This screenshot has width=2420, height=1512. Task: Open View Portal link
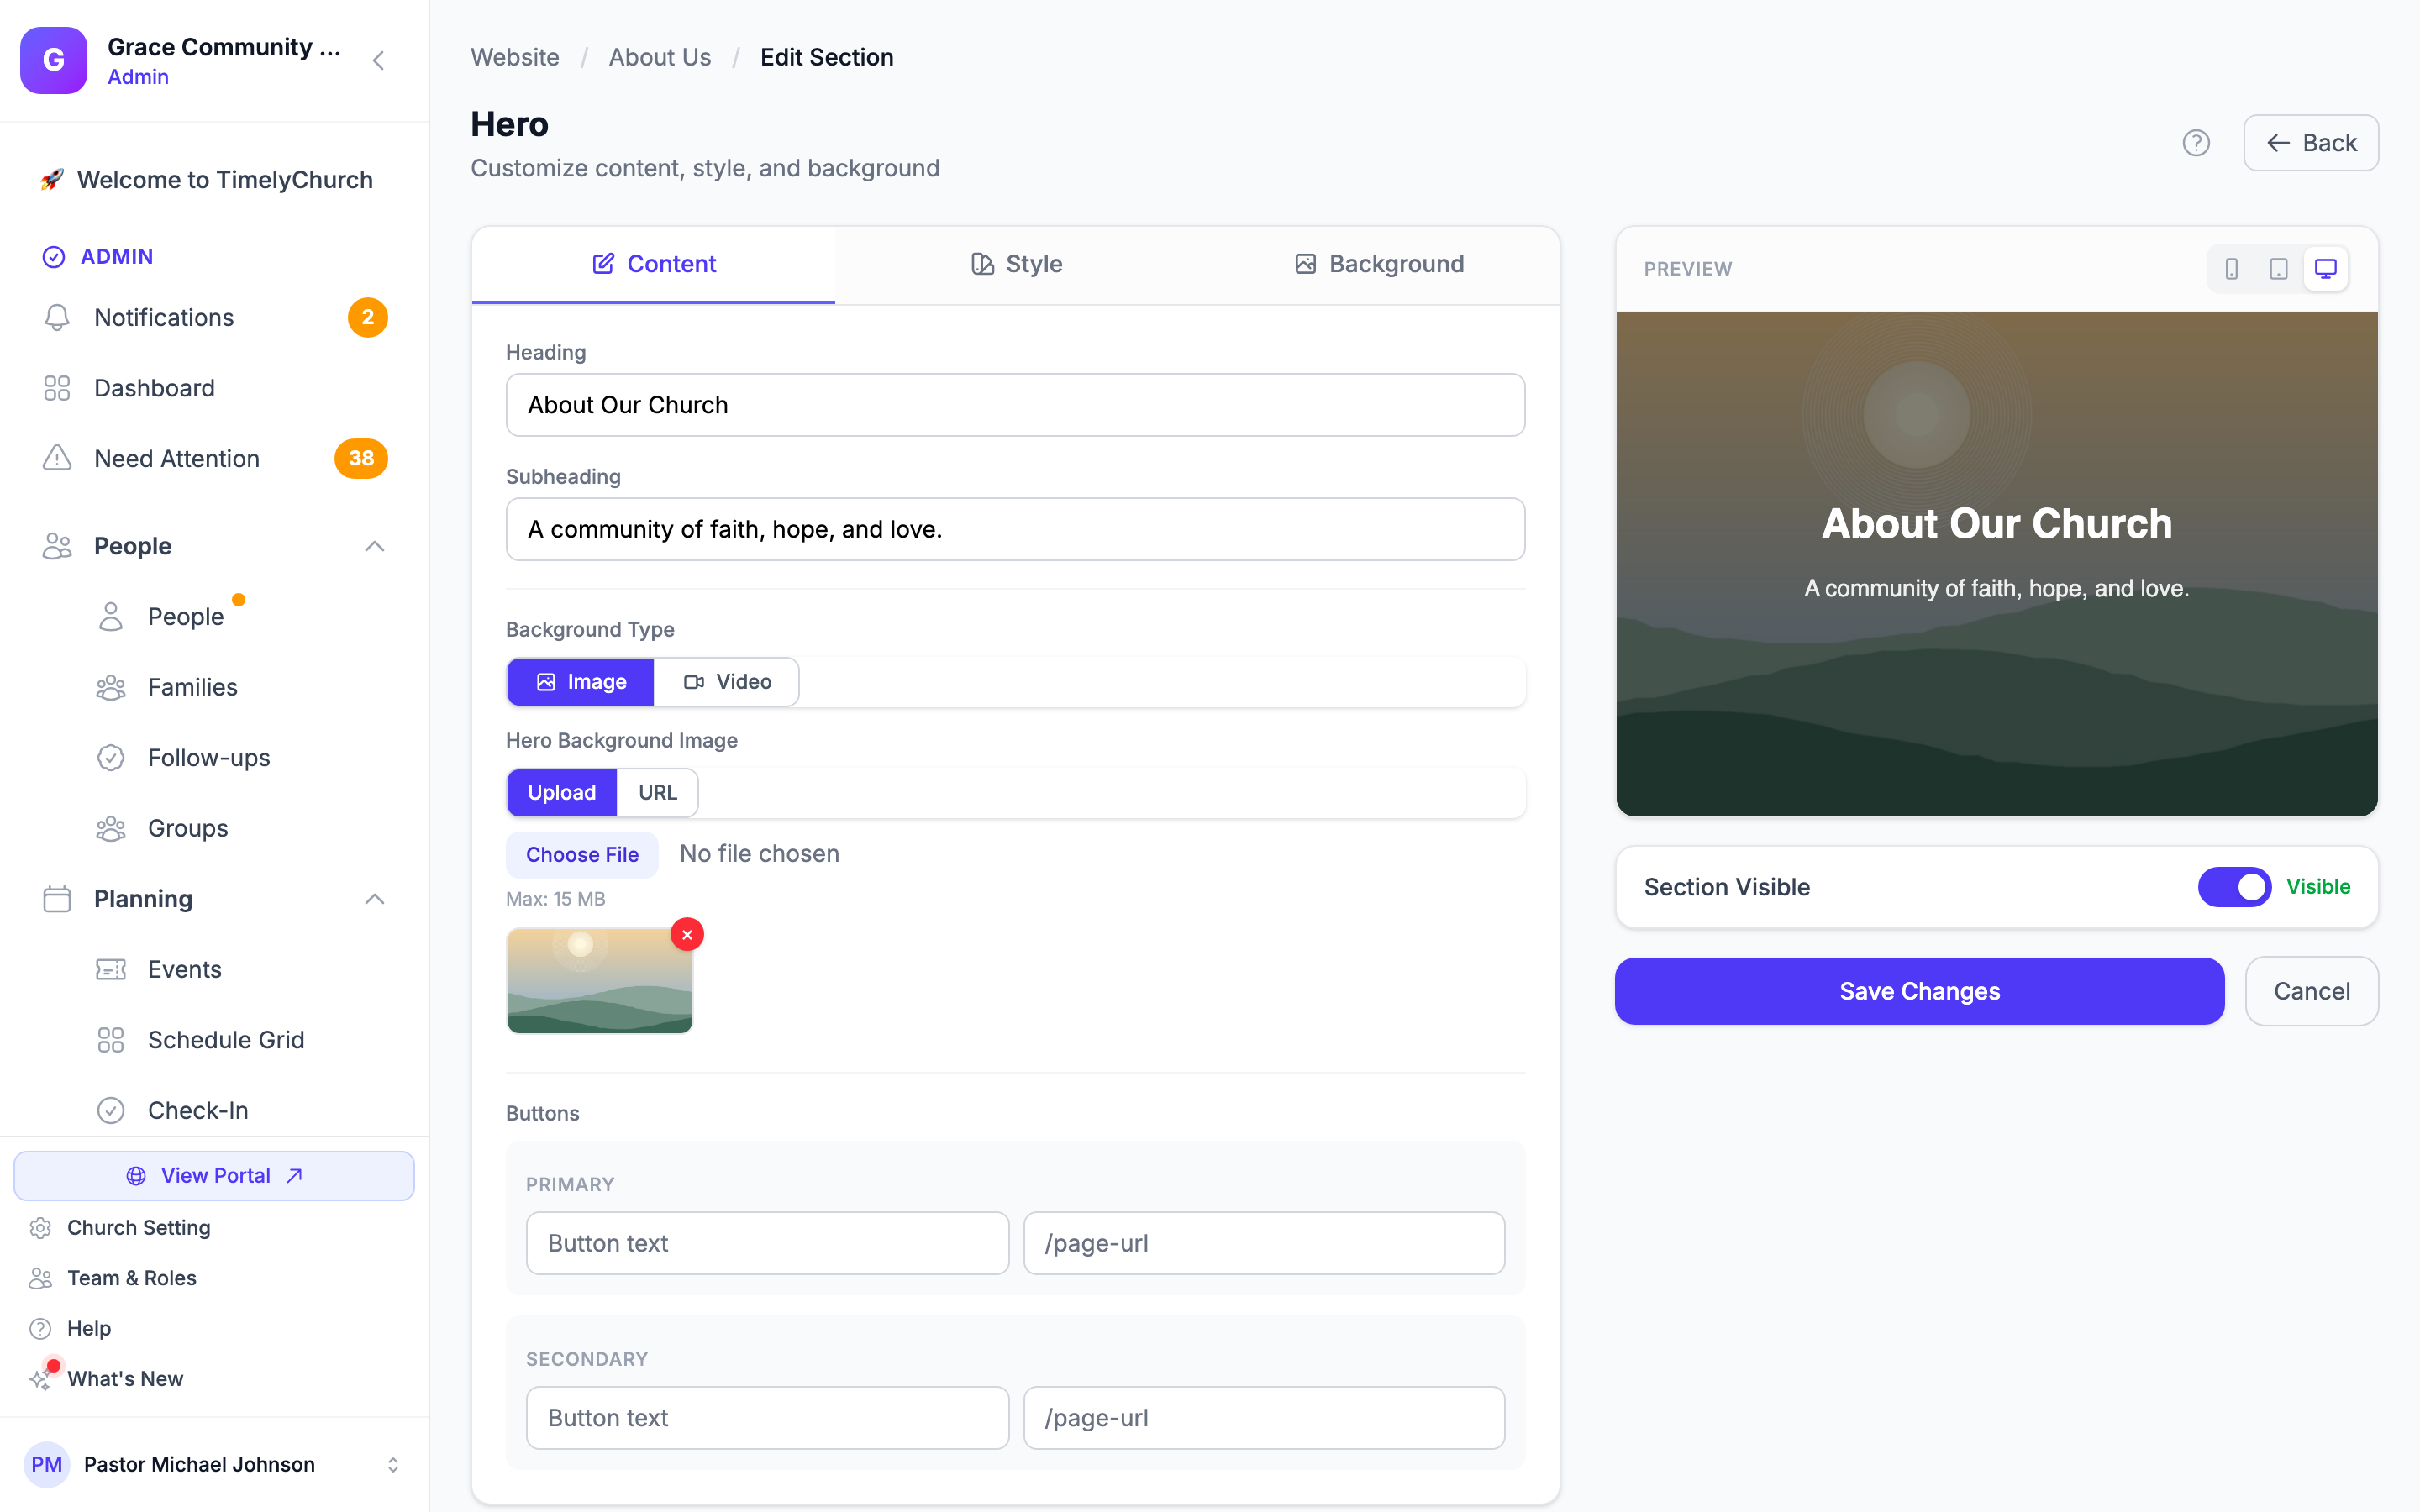tap(214, 1176)
